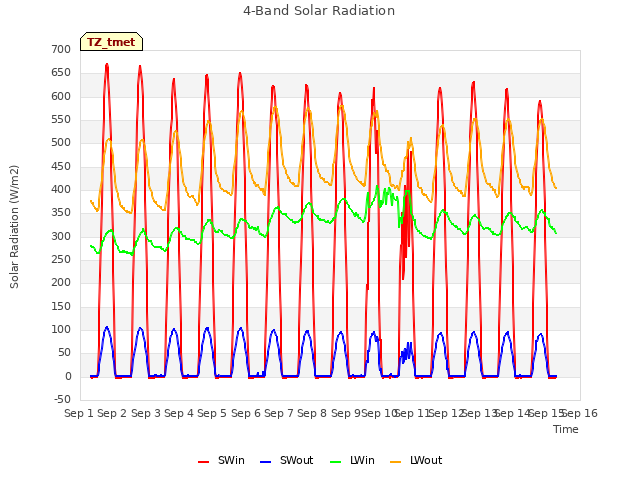Click the SWout legend entry
This screenshot has height=480, width=640.
click(x=287, y=460)
